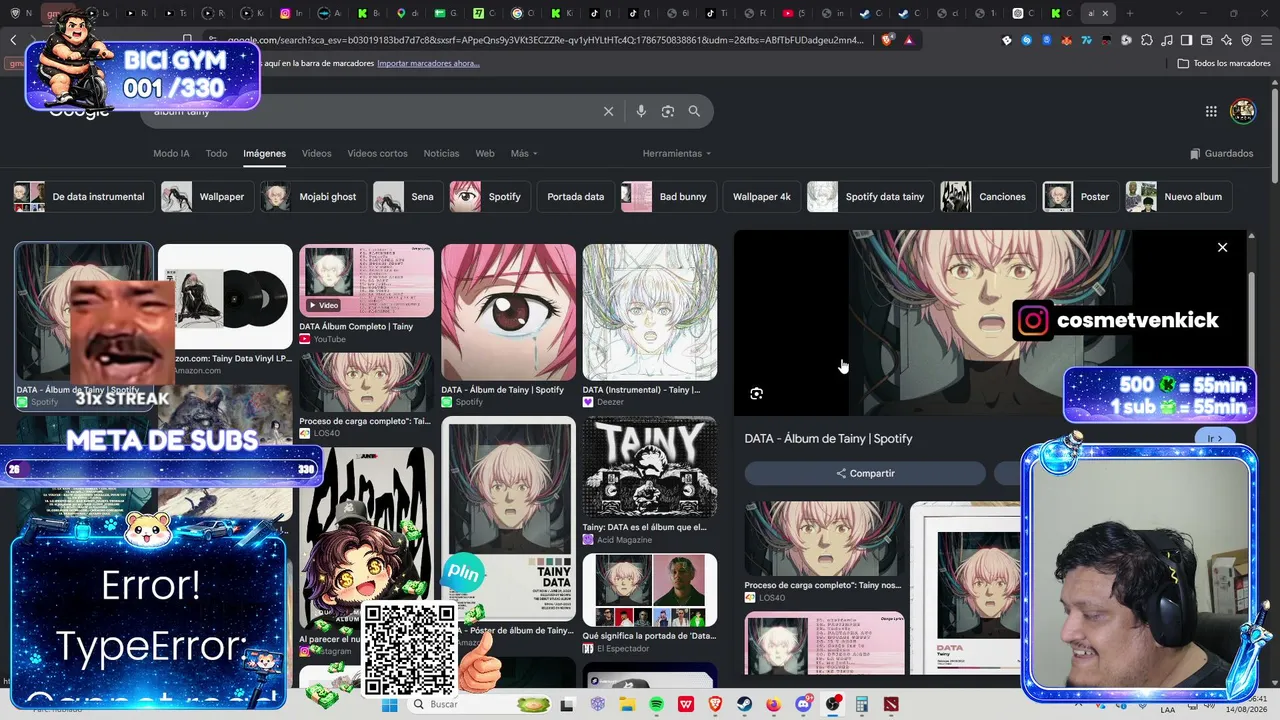Viewport: 1280px width, 720px height.
Task: Filter by Portada data chip
Action: pyautogui.click(x=575, y=197)
